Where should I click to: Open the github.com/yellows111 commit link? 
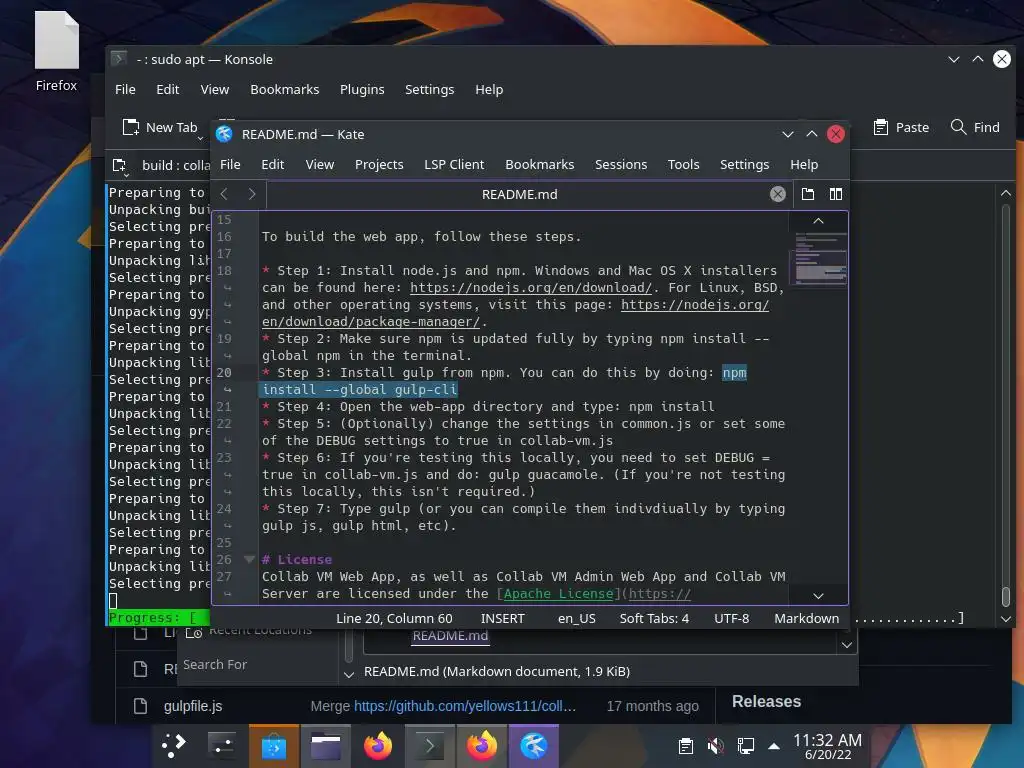[464, 706]
